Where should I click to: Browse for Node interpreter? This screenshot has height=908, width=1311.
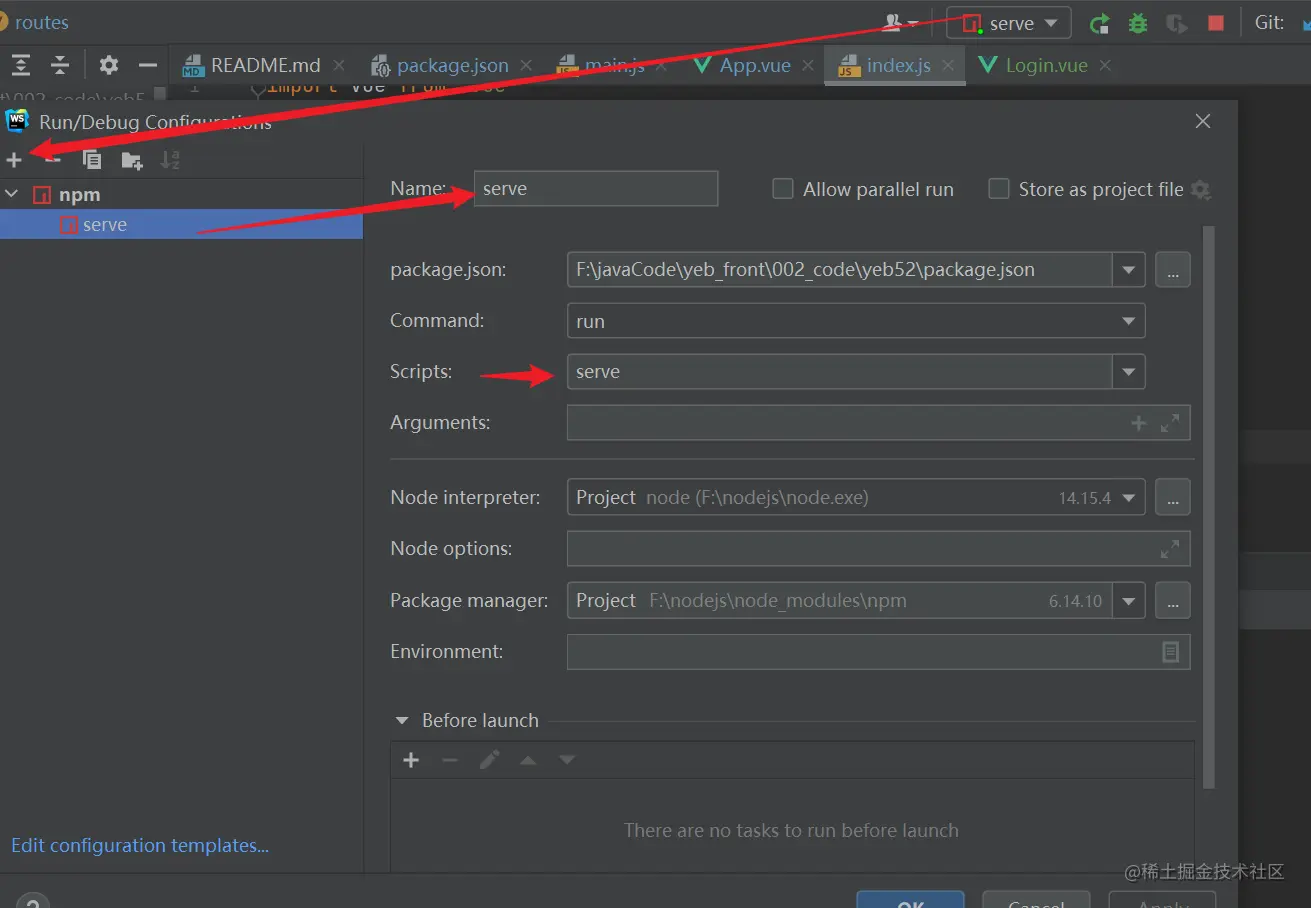1172,497
